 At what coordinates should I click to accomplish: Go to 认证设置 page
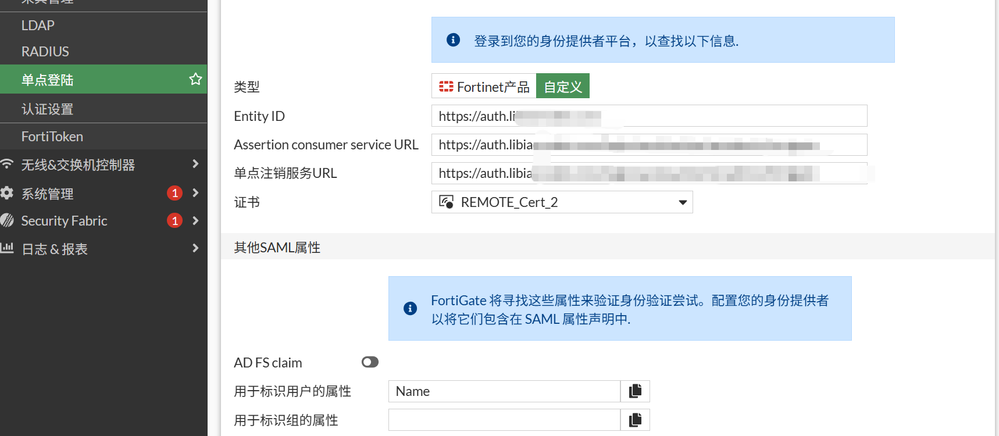point(47,108)
